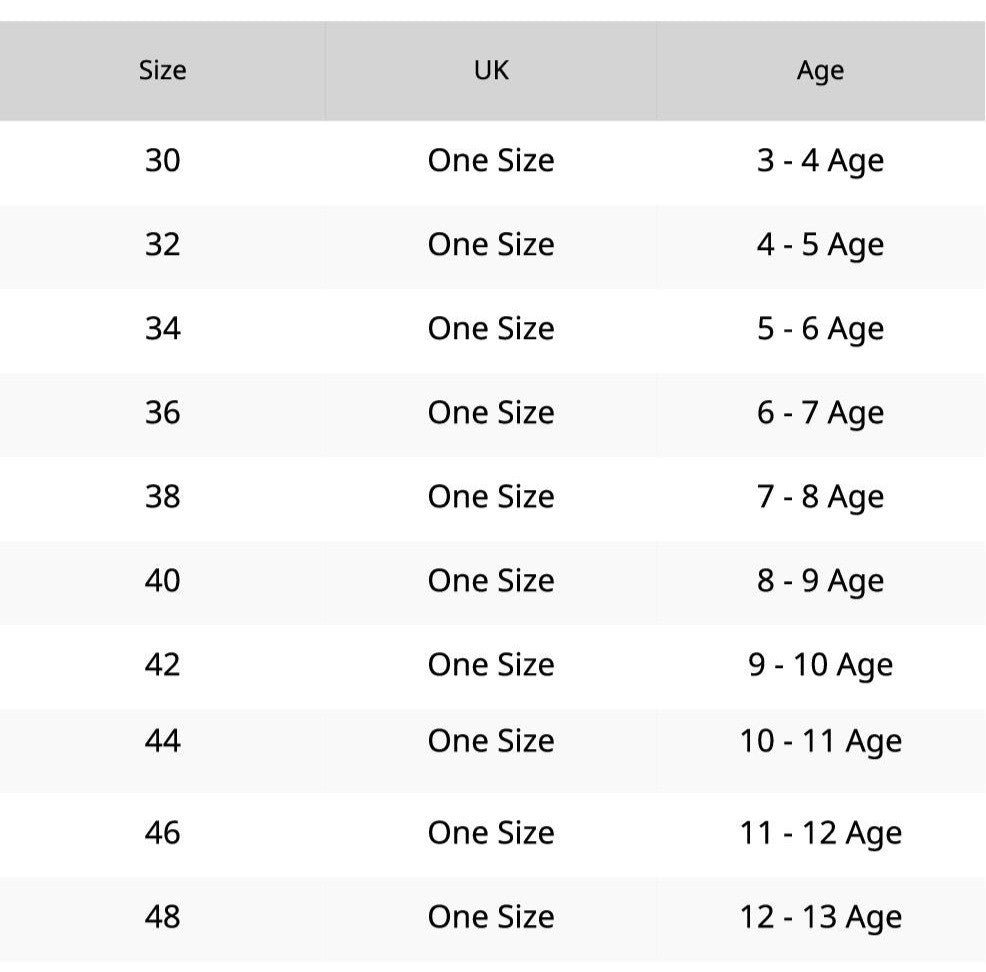Select size 46 in the table

(x=163, y=833)
